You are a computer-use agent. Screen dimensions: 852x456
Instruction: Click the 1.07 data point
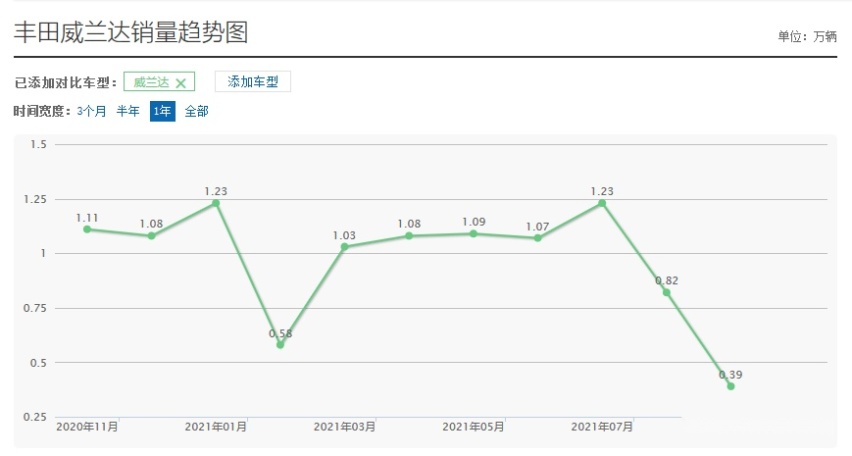537,238
